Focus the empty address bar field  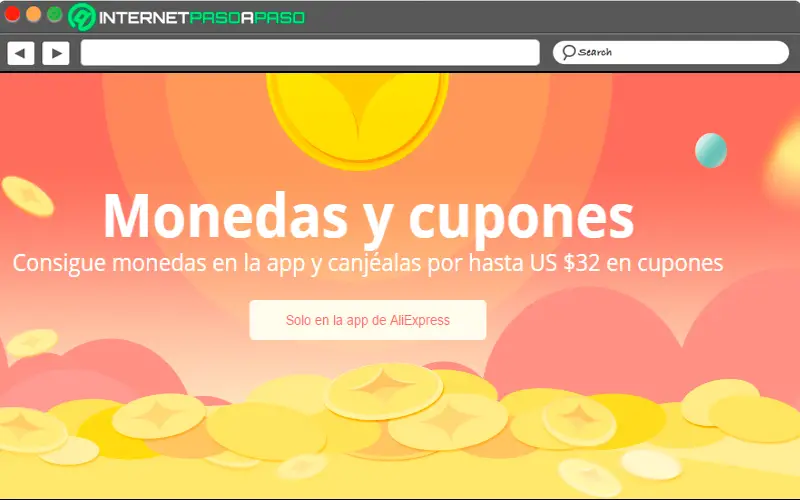pos(310,53)
